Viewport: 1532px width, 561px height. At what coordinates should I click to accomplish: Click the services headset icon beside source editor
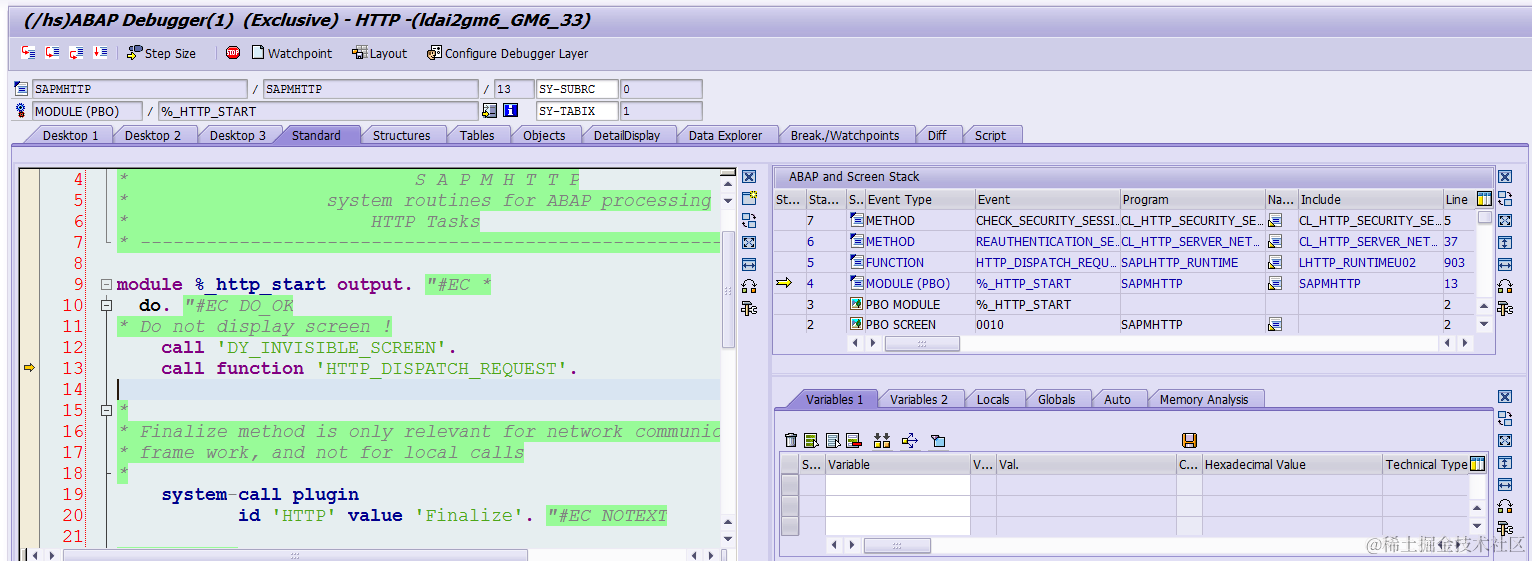749,286
